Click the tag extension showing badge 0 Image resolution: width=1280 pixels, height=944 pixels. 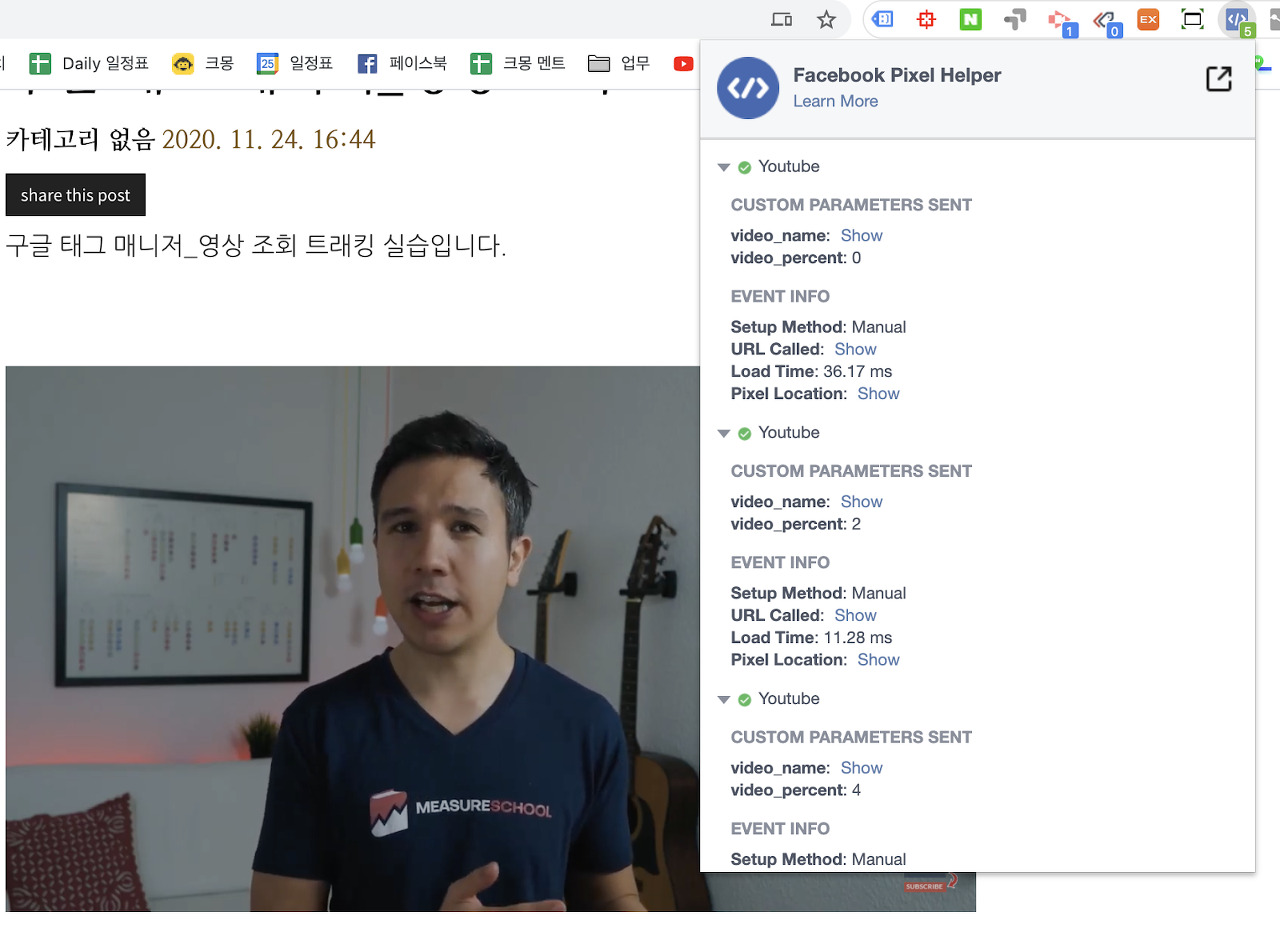point(1105,21)
